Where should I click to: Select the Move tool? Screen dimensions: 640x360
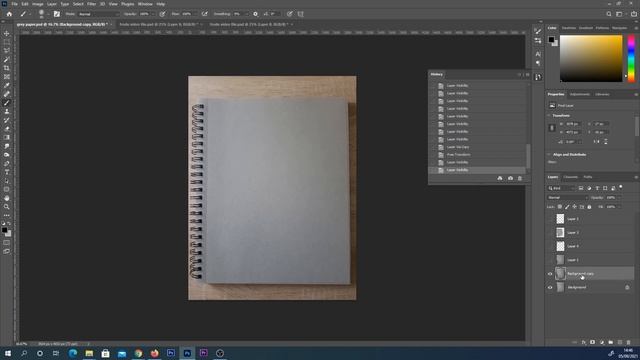click(7, 33)
